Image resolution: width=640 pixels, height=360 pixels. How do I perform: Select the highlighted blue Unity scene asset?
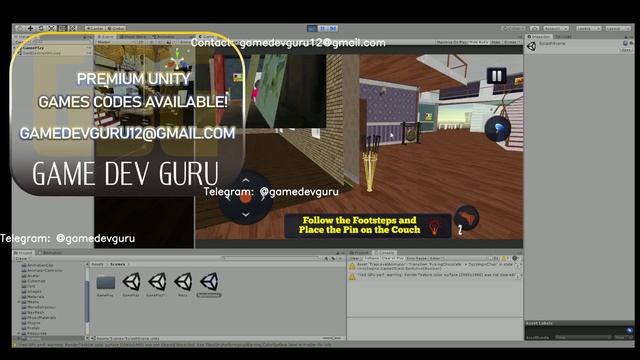209,284
